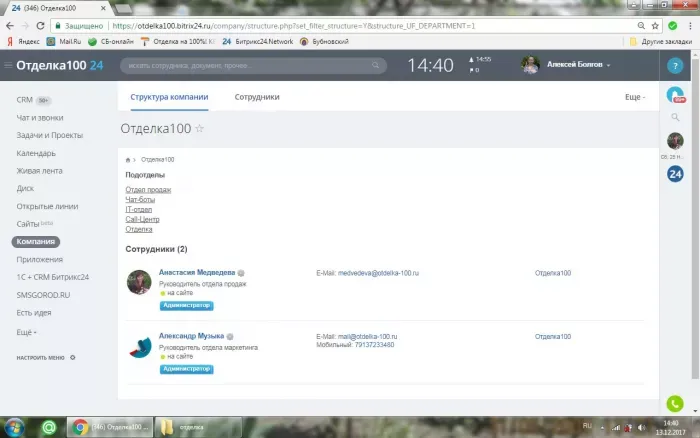Expand the Ещё item in left sidebar
Screen dimensions: 700x438
point(26,332)
